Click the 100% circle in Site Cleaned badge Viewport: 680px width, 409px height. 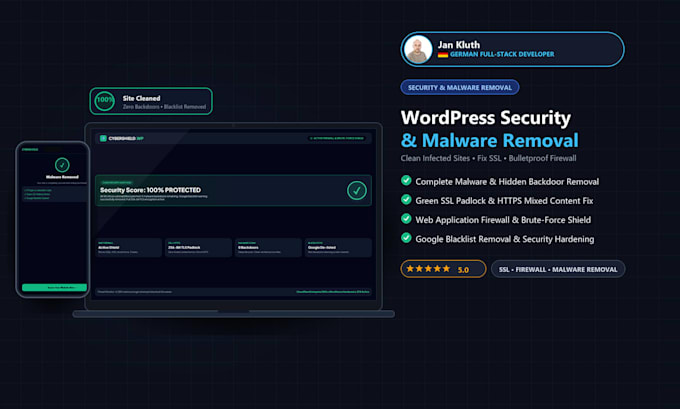(105, 101)
